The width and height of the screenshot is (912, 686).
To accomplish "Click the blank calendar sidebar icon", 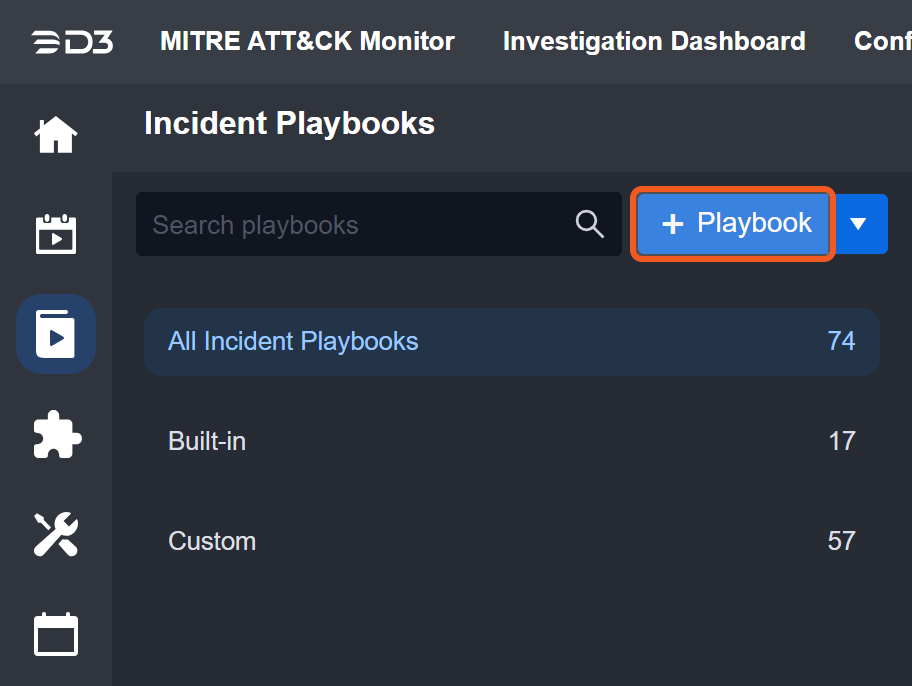I will (56, 634).
